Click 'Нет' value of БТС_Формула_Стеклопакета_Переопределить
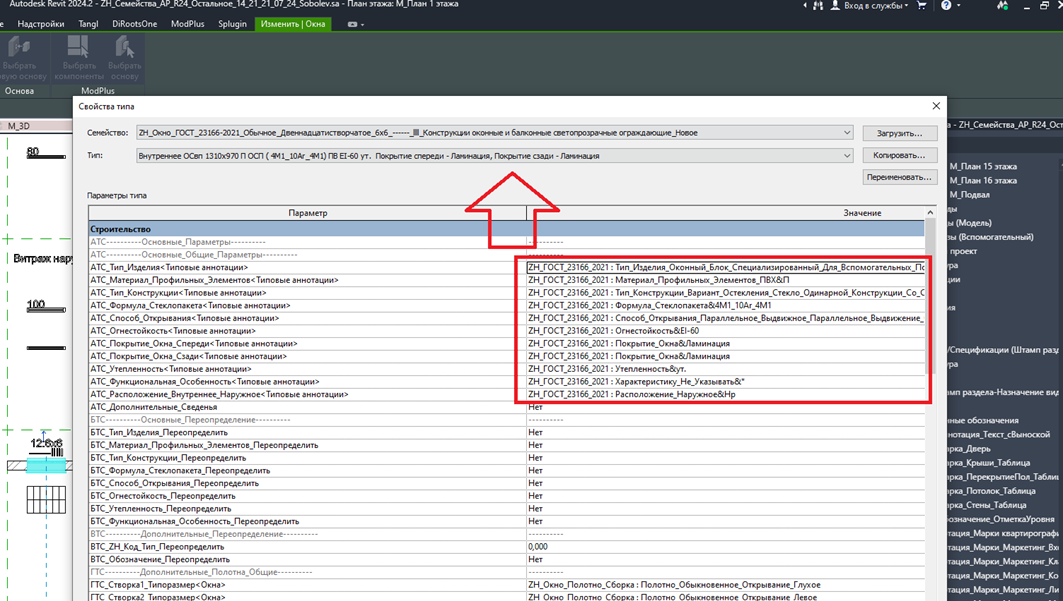The width and height of the screenshot is (1063, 601). [725, 470]
